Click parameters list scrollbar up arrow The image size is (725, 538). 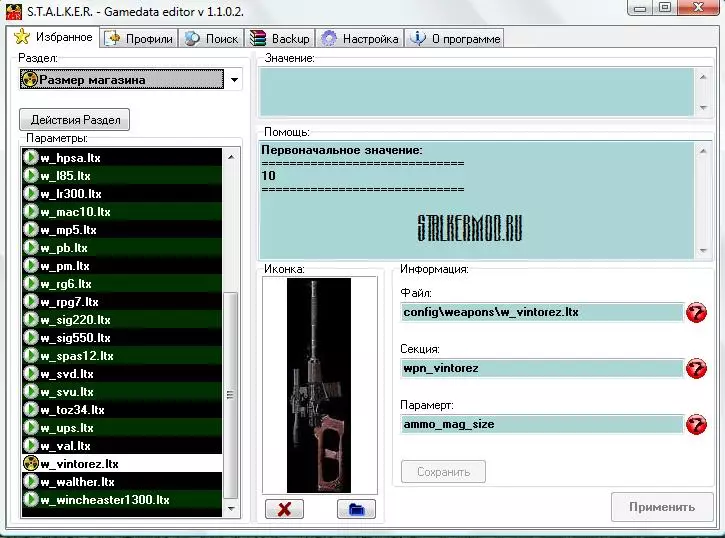(231, 158)
